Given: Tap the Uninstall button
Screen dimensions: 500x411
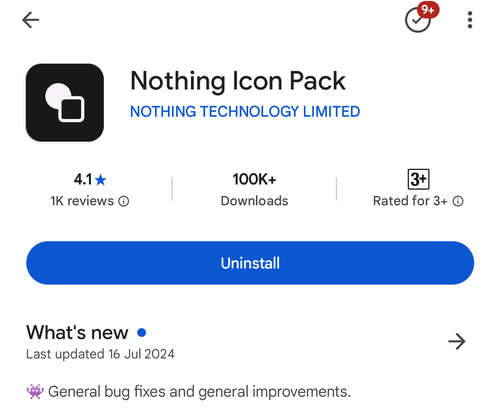Looking at the screenshot, I should 250,263.
